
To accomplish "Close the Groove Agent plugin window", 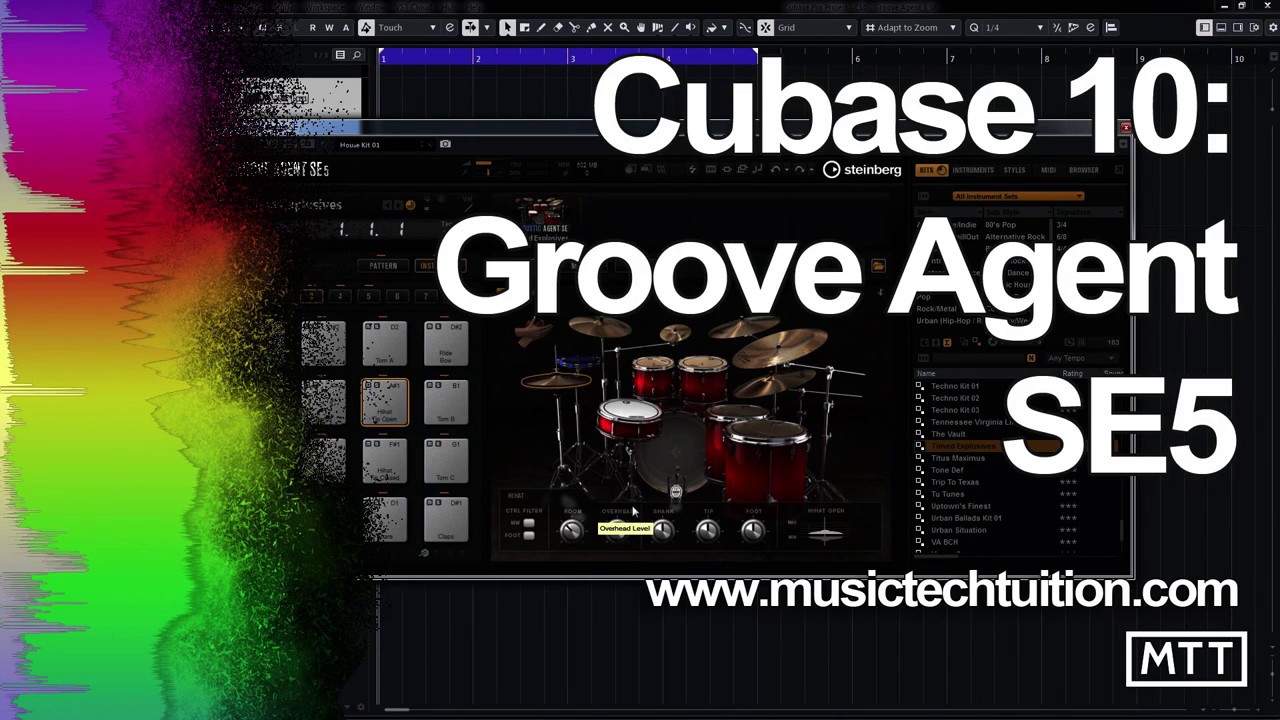I will point(1125,128).
